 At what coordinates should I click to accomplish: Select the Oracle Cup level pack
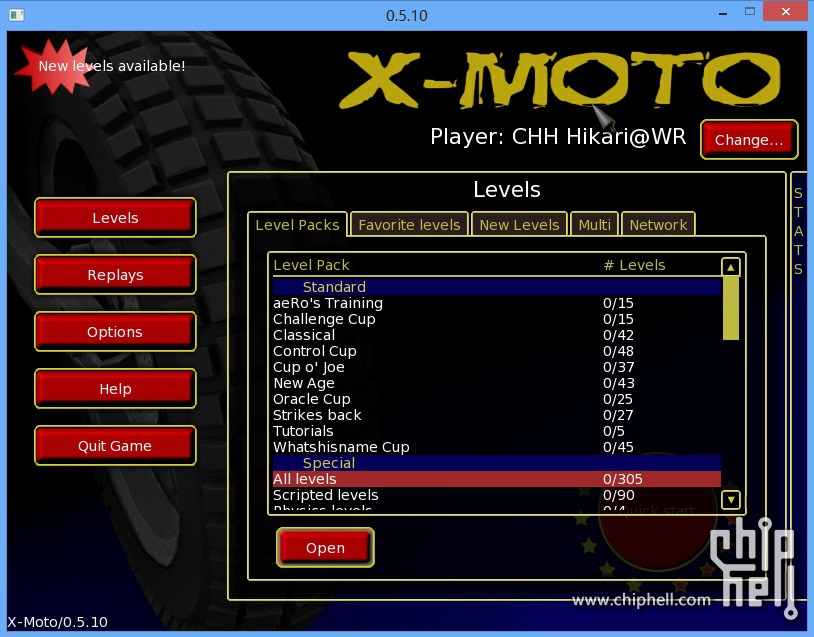pos(497,399)
